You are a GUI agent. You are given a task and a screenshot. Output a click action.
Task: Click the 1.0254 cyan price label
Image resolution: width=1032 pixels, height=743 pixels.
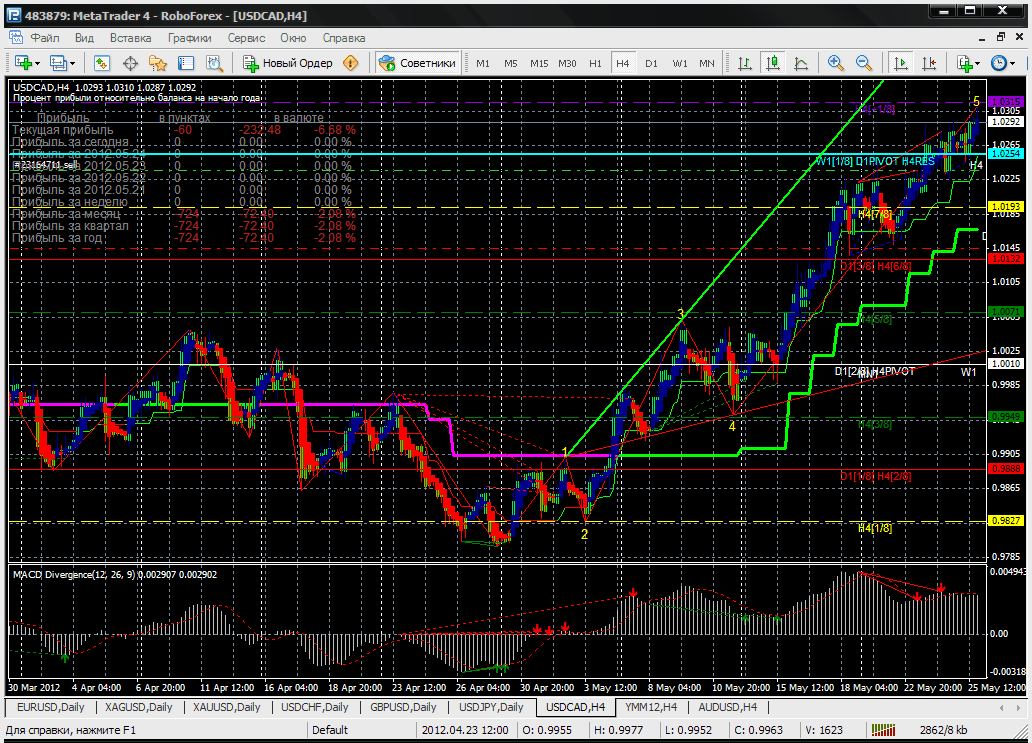pyautogui.click(x=1006, y=153)
